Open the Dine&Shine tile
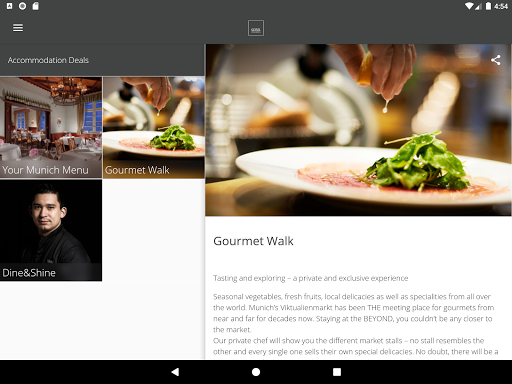The height and width of the screenshot is (384, 512). click(x=51, y=230)
